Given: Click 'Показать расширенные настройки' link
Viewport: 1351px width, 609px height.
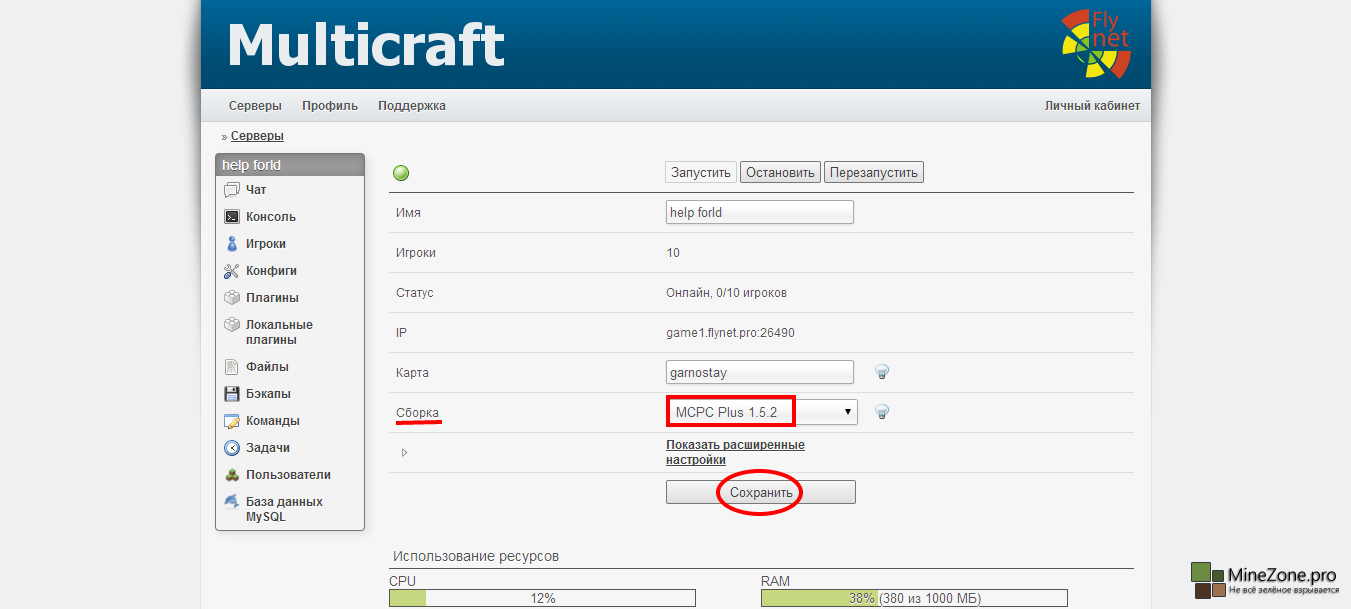Looking at the screenshot, I should (x=735, y=452).
